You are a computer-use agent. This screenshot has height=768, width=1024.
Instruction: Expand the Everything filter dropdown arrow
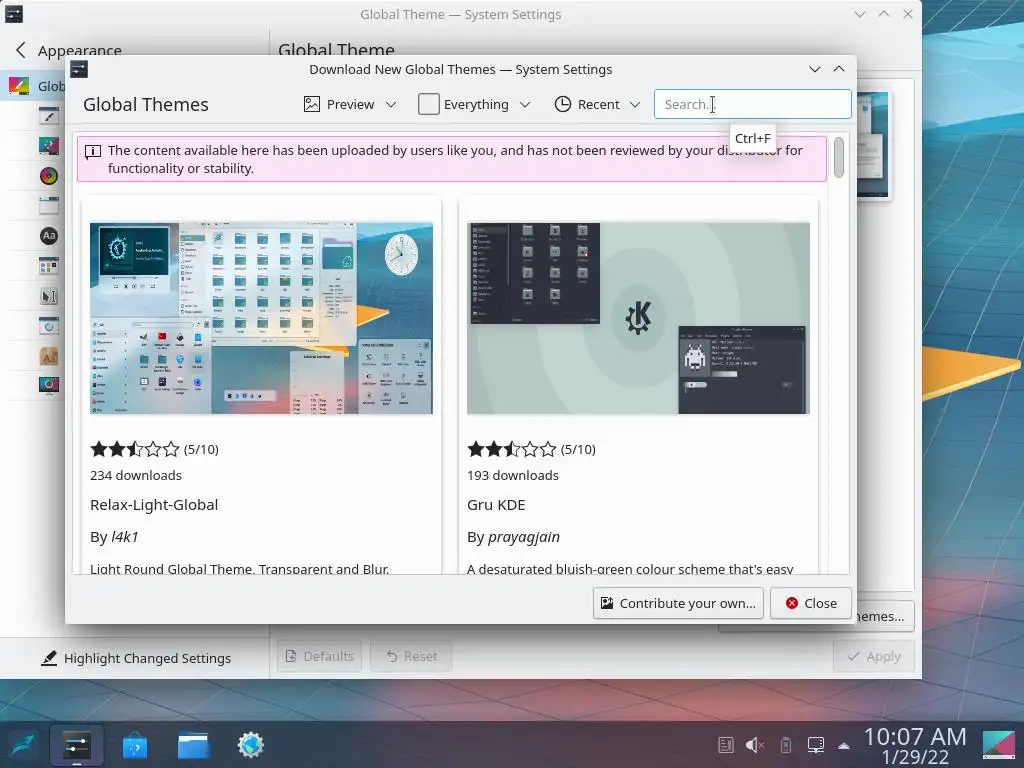pyautogui.click(x=525, y=104)
